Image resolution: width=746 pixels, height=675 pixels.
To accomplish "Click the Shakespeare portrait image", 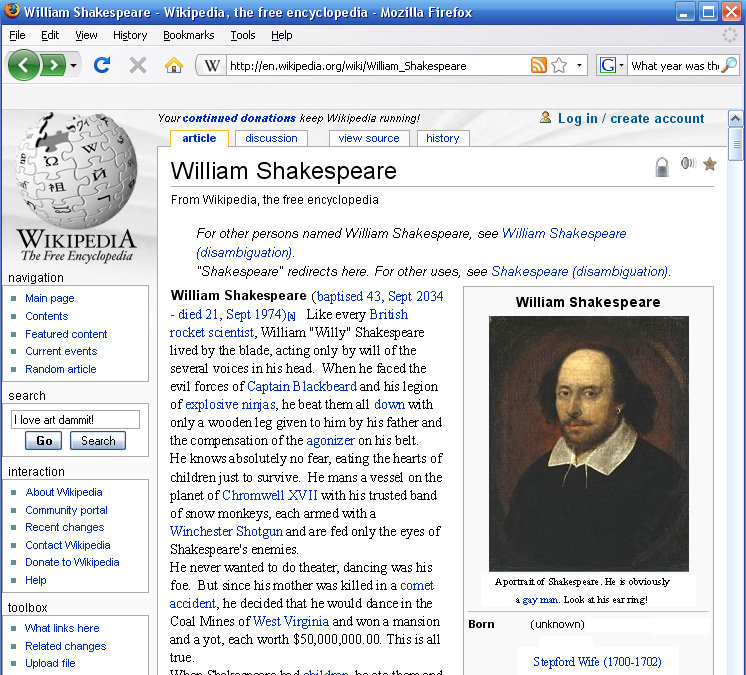I will 589,443.
